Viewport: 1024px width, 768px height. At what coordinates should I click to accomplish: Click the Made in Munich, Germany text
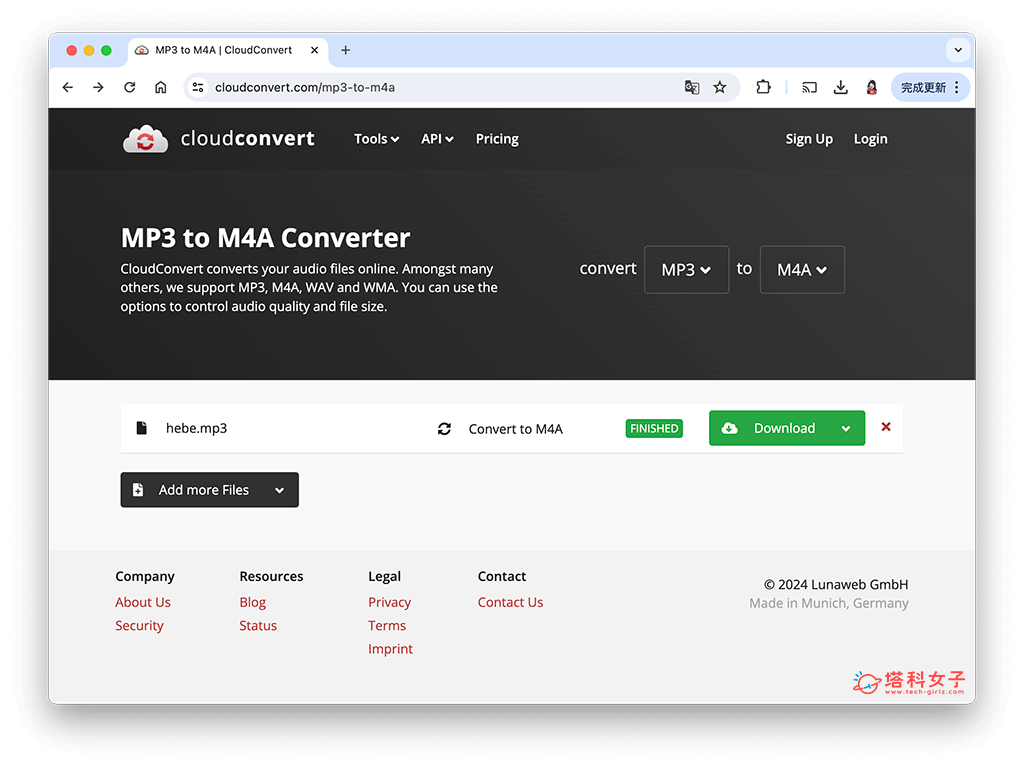click(x=829, y=603)
